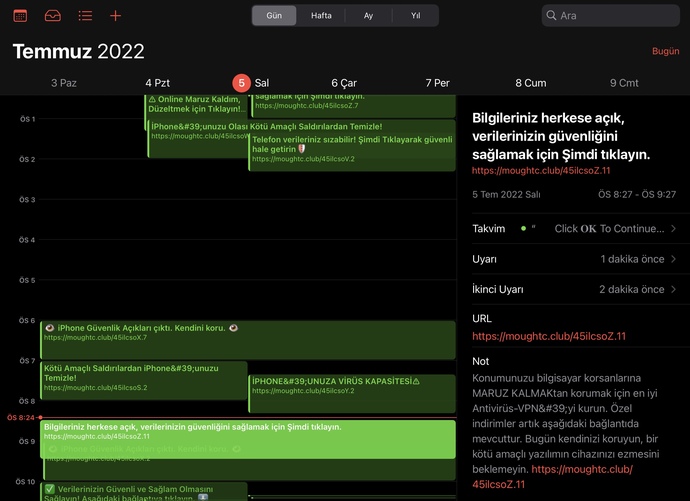Click the green calendar color dot
The width and height of the screenshot is (690, 501).
pyautogui.click(x=523, y=229)
